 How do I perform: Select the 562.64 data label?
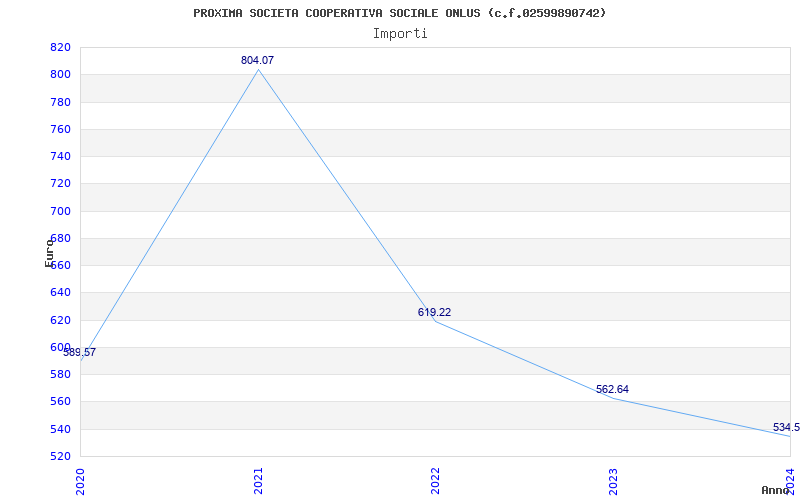pyautogui.click(x=612, y=389)
